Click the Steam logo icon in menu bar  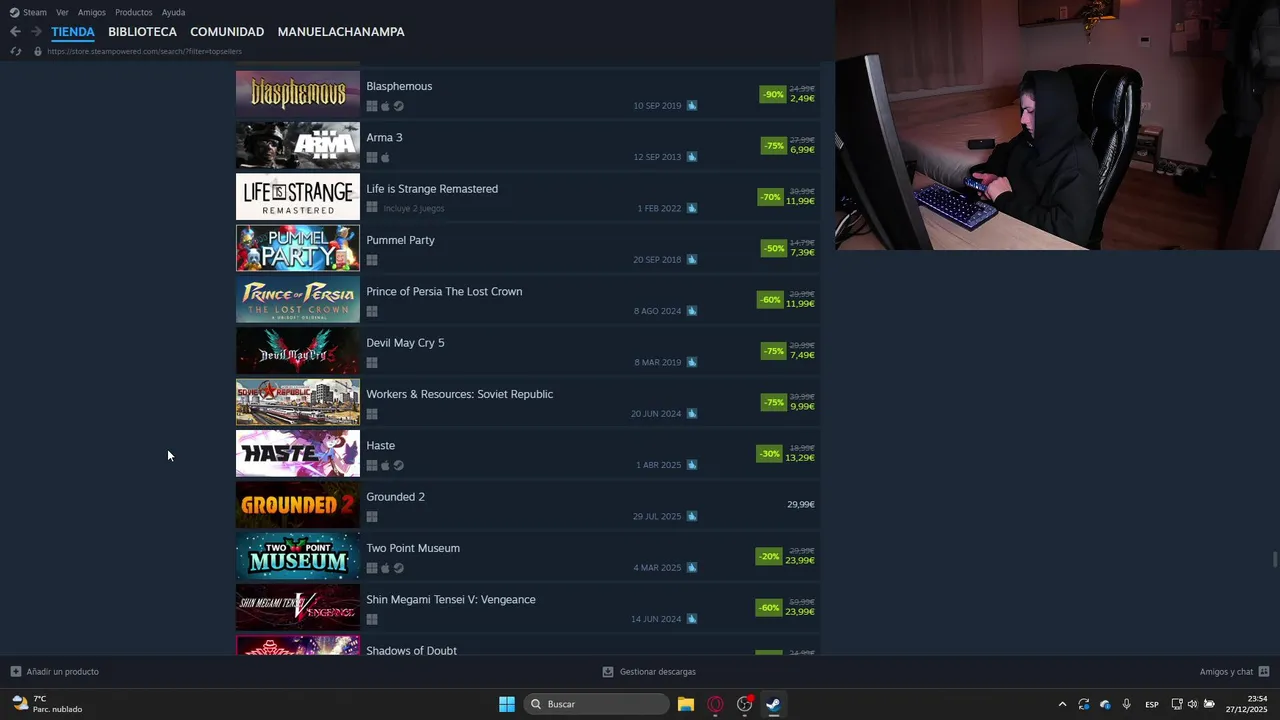tap(14, 13)
